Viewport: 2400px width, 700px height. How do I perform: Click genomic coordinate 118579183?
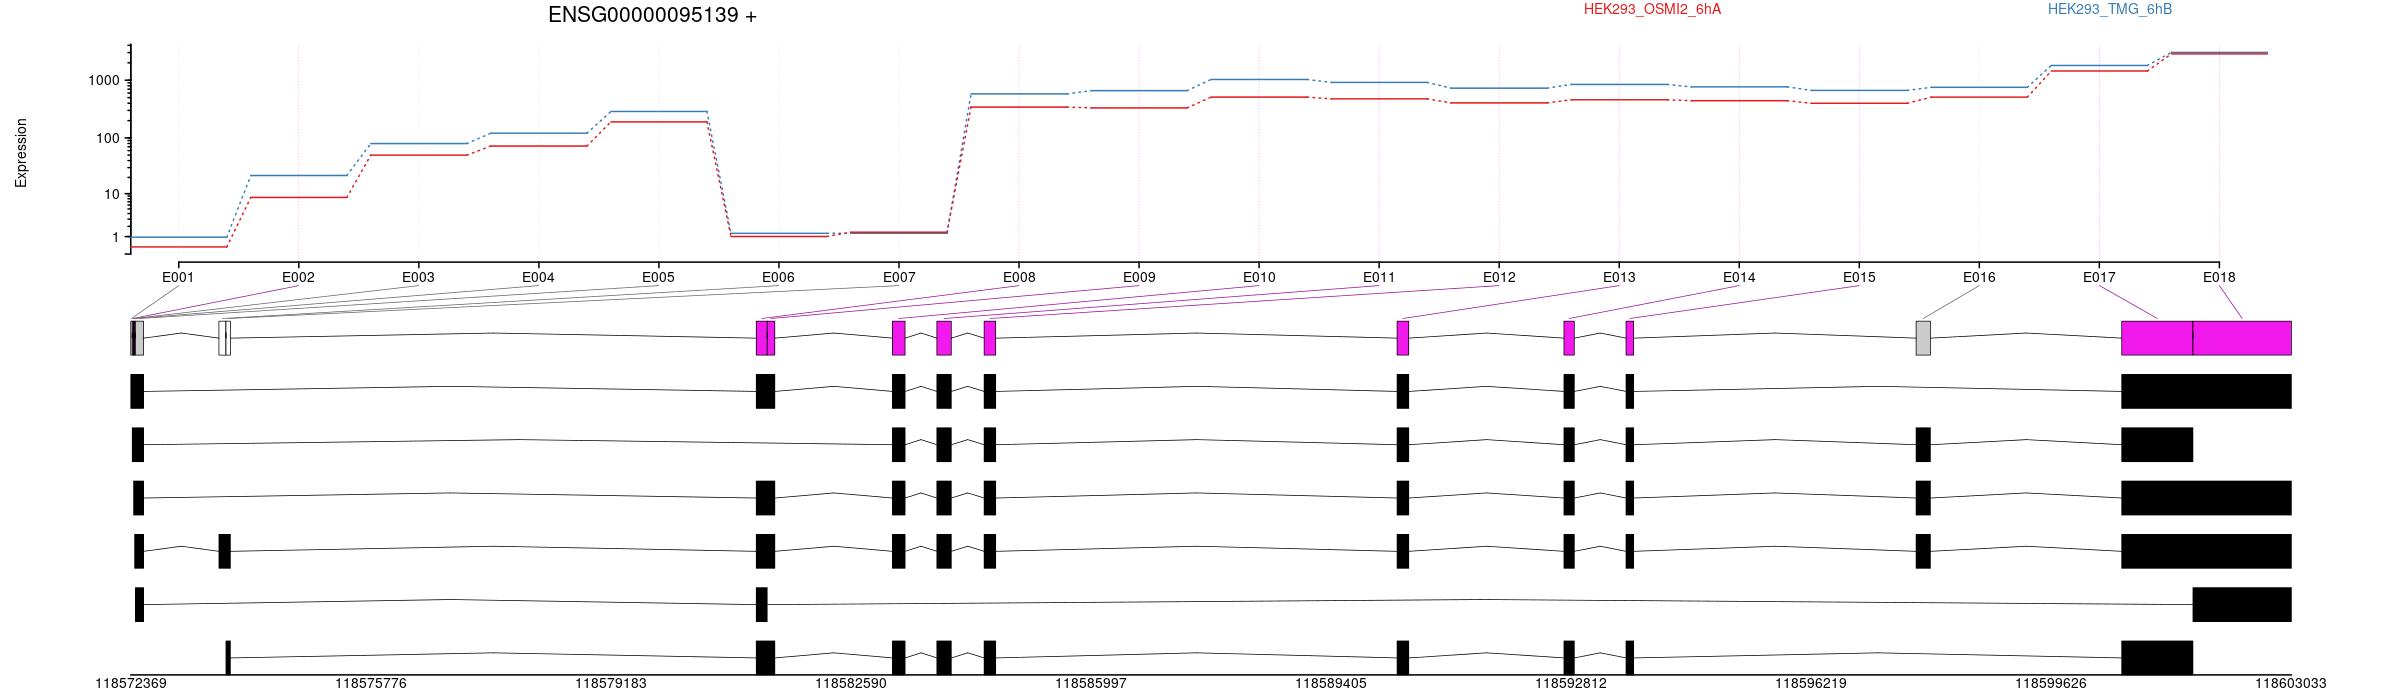611,684
